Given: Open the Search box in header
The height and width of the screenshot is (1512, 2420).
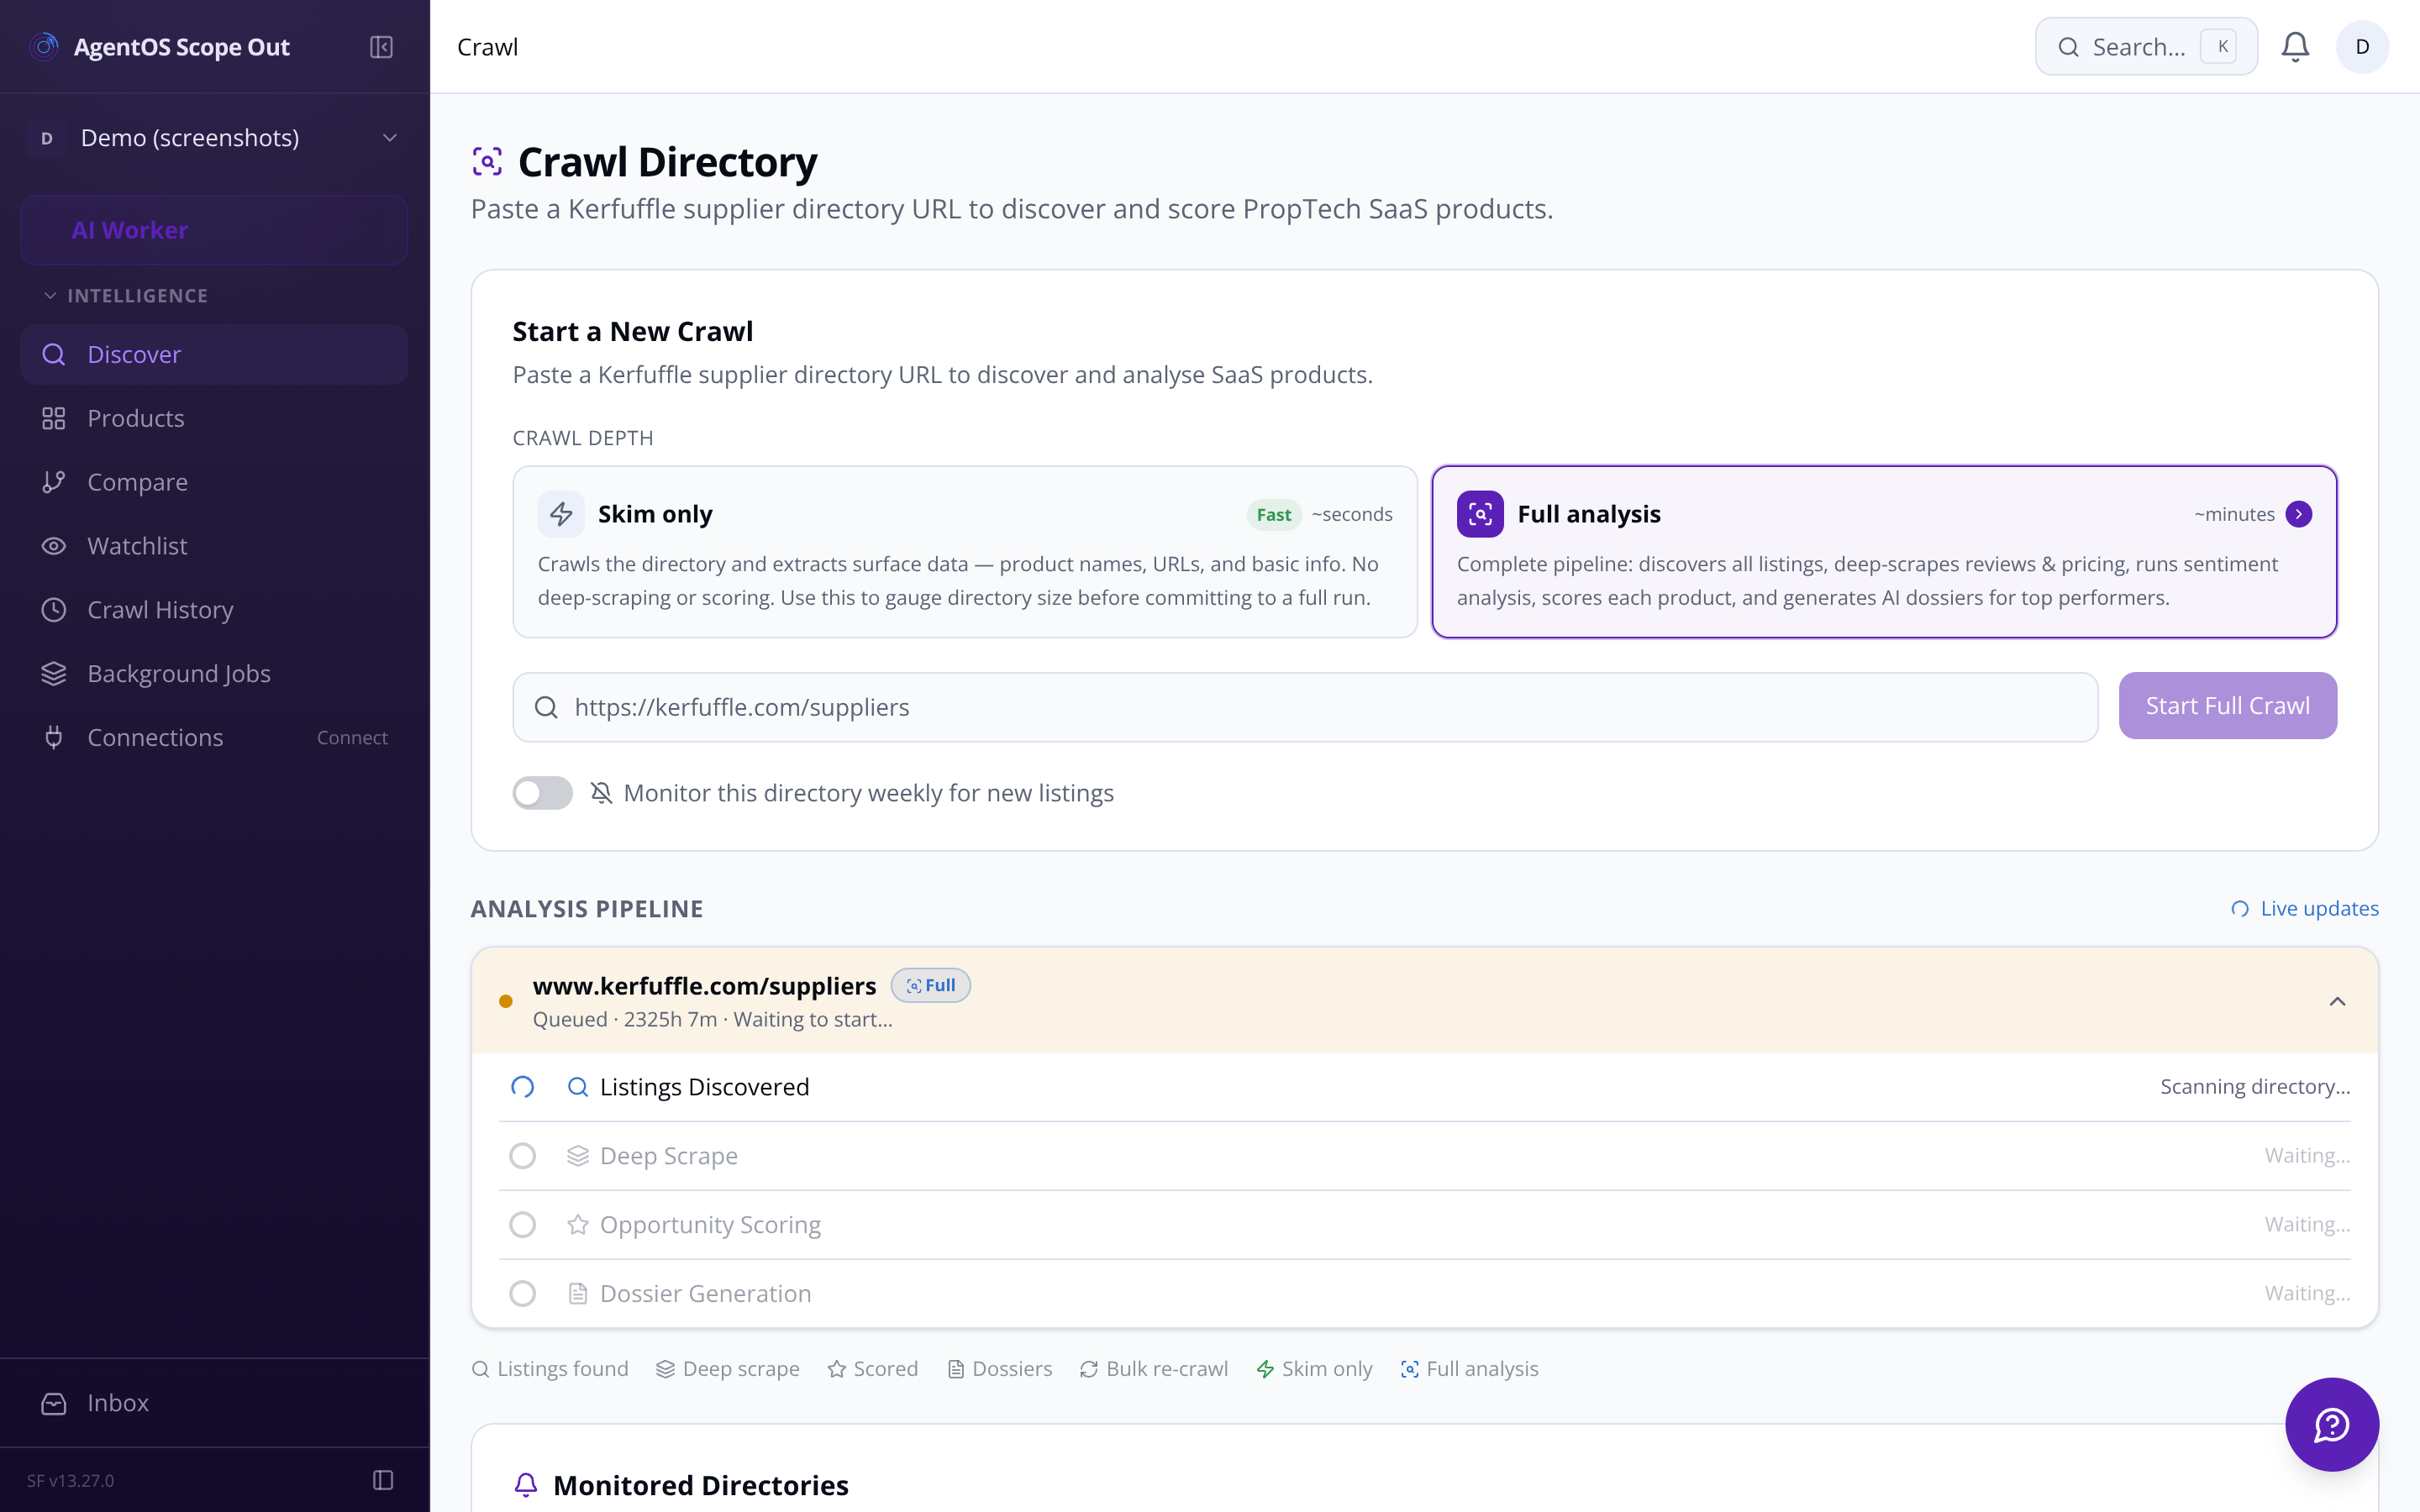Looking at the screenshot, I should 2146,47.
